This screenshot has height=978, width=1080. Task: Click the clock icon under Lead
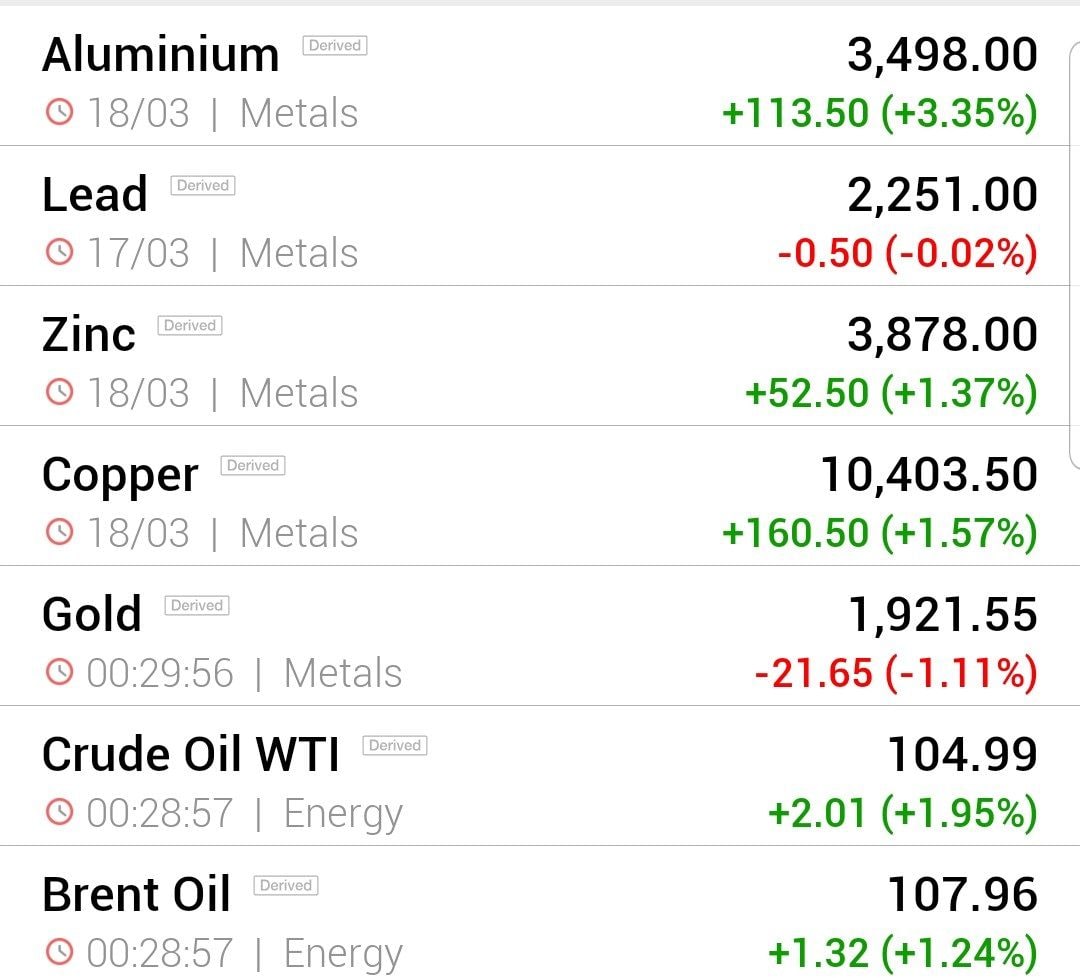tap(59, 251)
